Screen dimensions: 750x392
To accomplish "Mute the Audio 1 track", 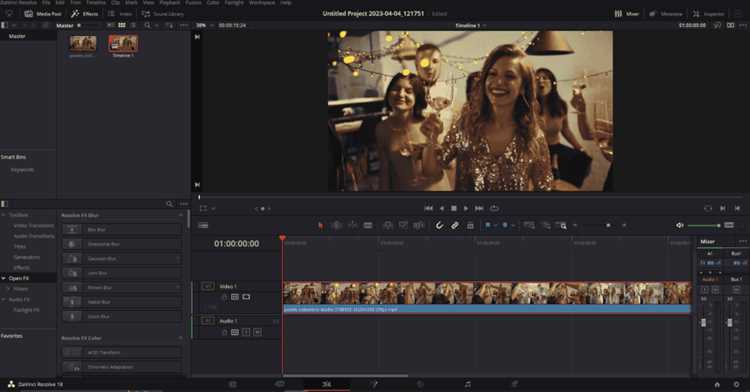I will click(x=257, y=332).
